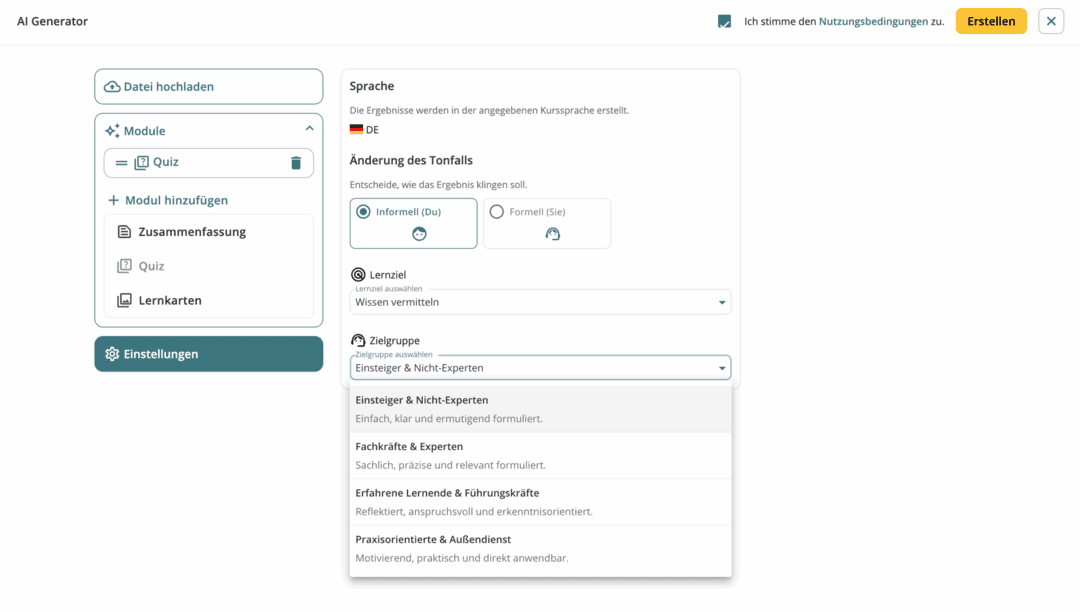Choose Praxisorientierte & Außendienst option
1080x612 pixels.
click(x=541, y=549)
